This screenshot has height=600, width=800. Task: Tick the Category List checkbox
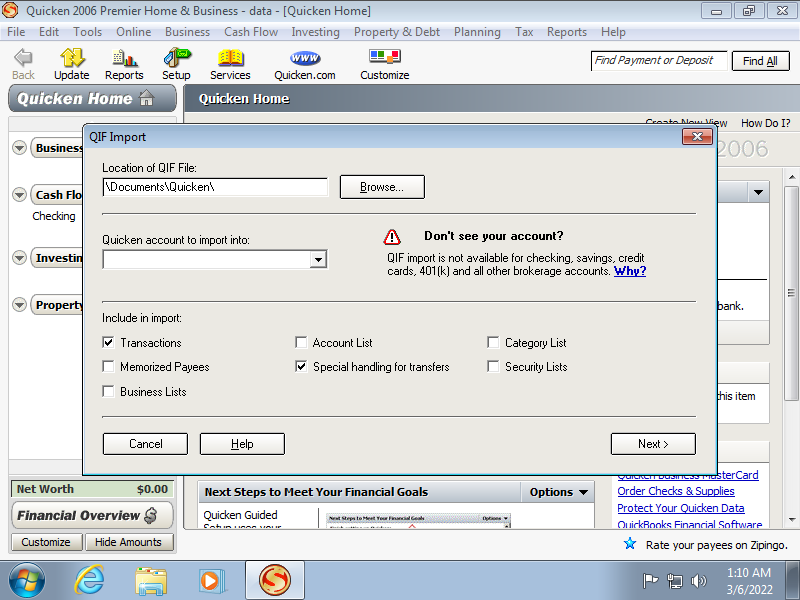coord(494,343)
